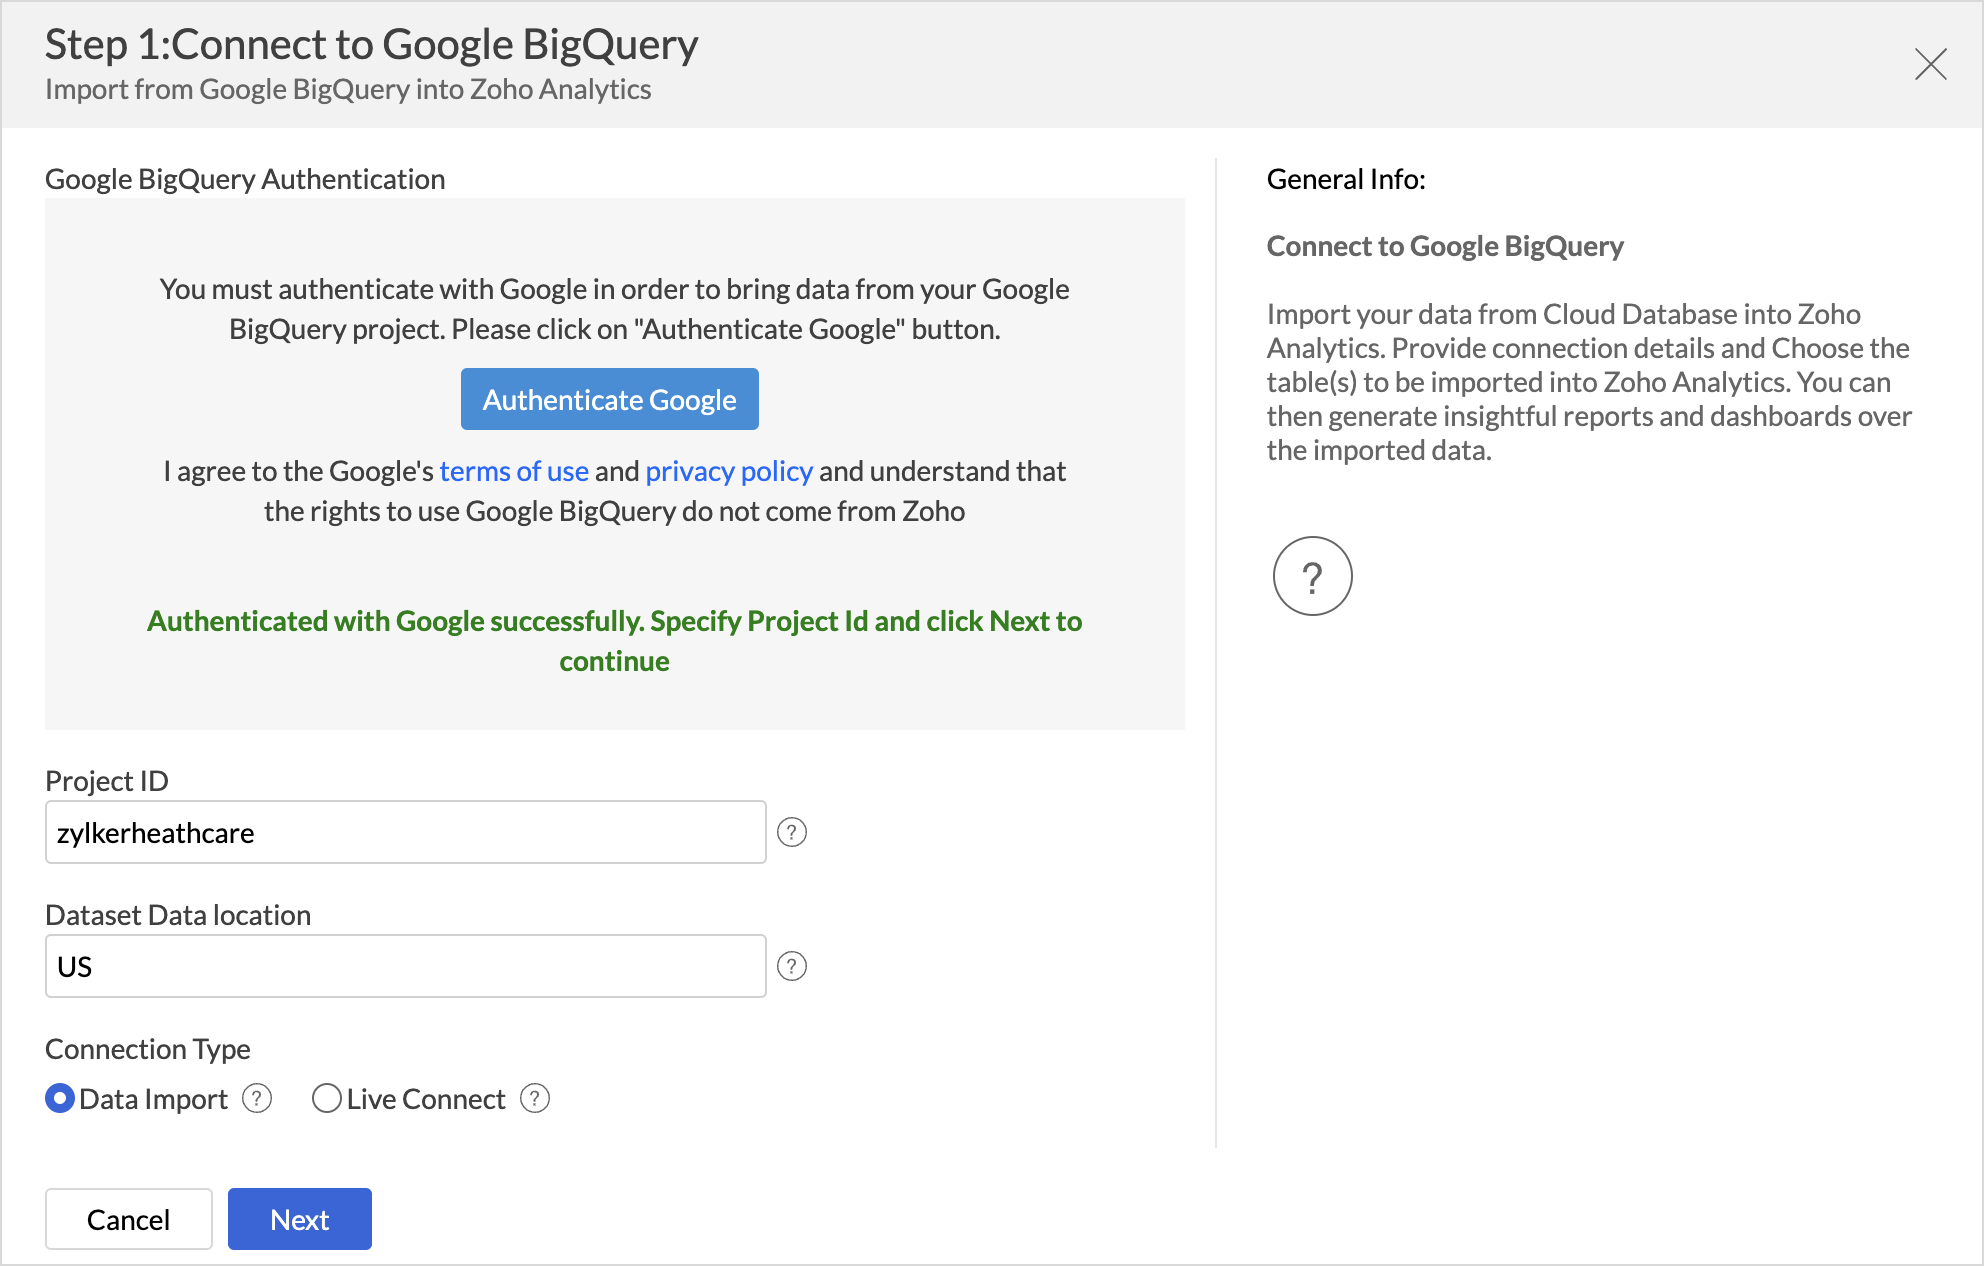Open help icon next to Live Connect
This screenshot has height=1266, width=1984.
[x=535, y=1099]
